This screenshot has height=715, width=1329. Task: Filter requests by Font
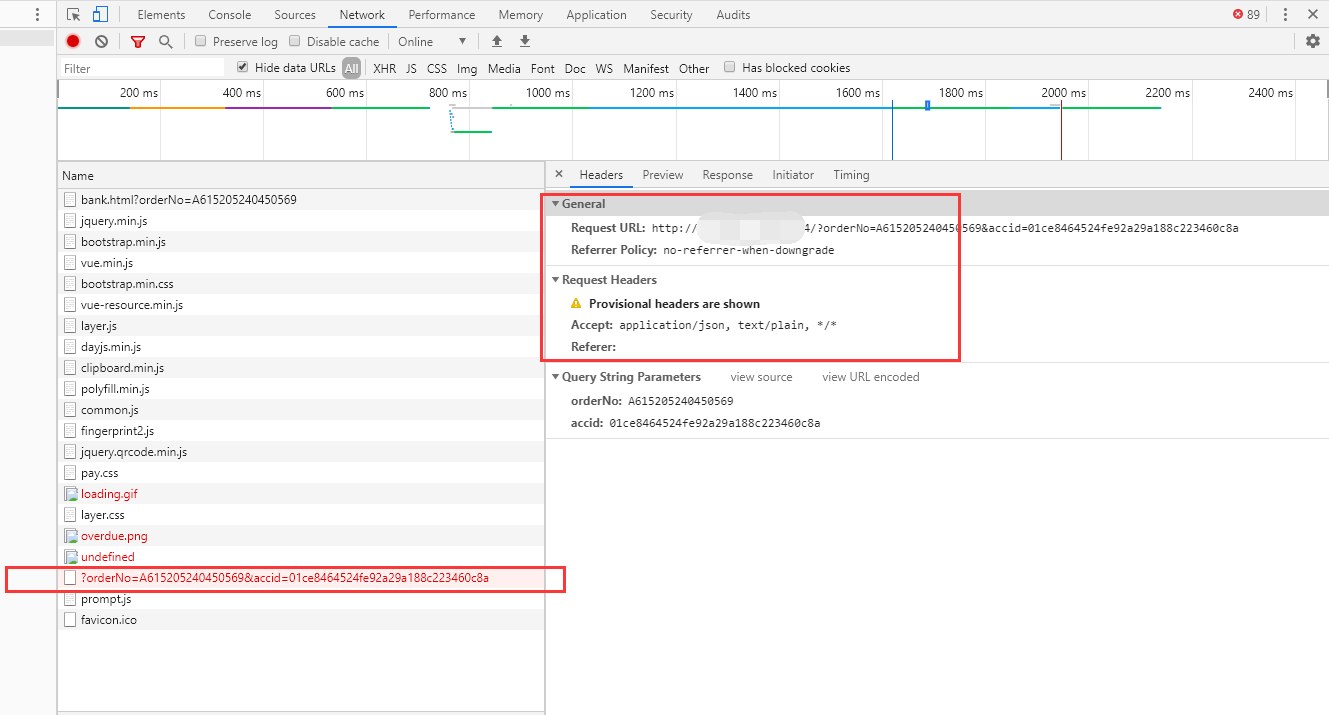tap(543, 68)
